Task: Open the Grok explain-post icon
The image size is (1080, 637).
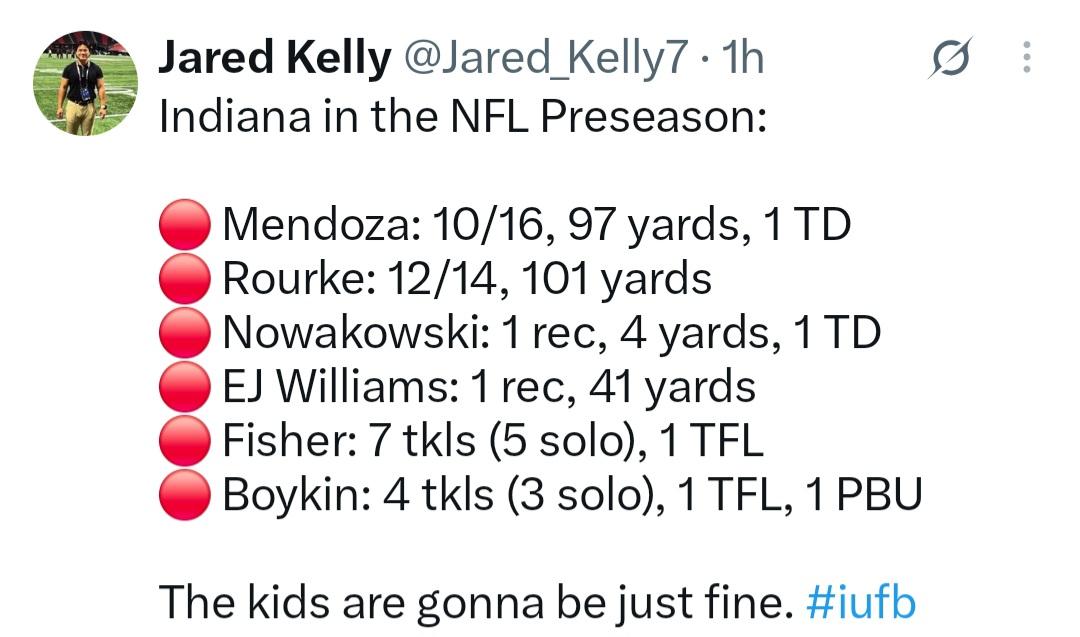Action: click(950, 58)
